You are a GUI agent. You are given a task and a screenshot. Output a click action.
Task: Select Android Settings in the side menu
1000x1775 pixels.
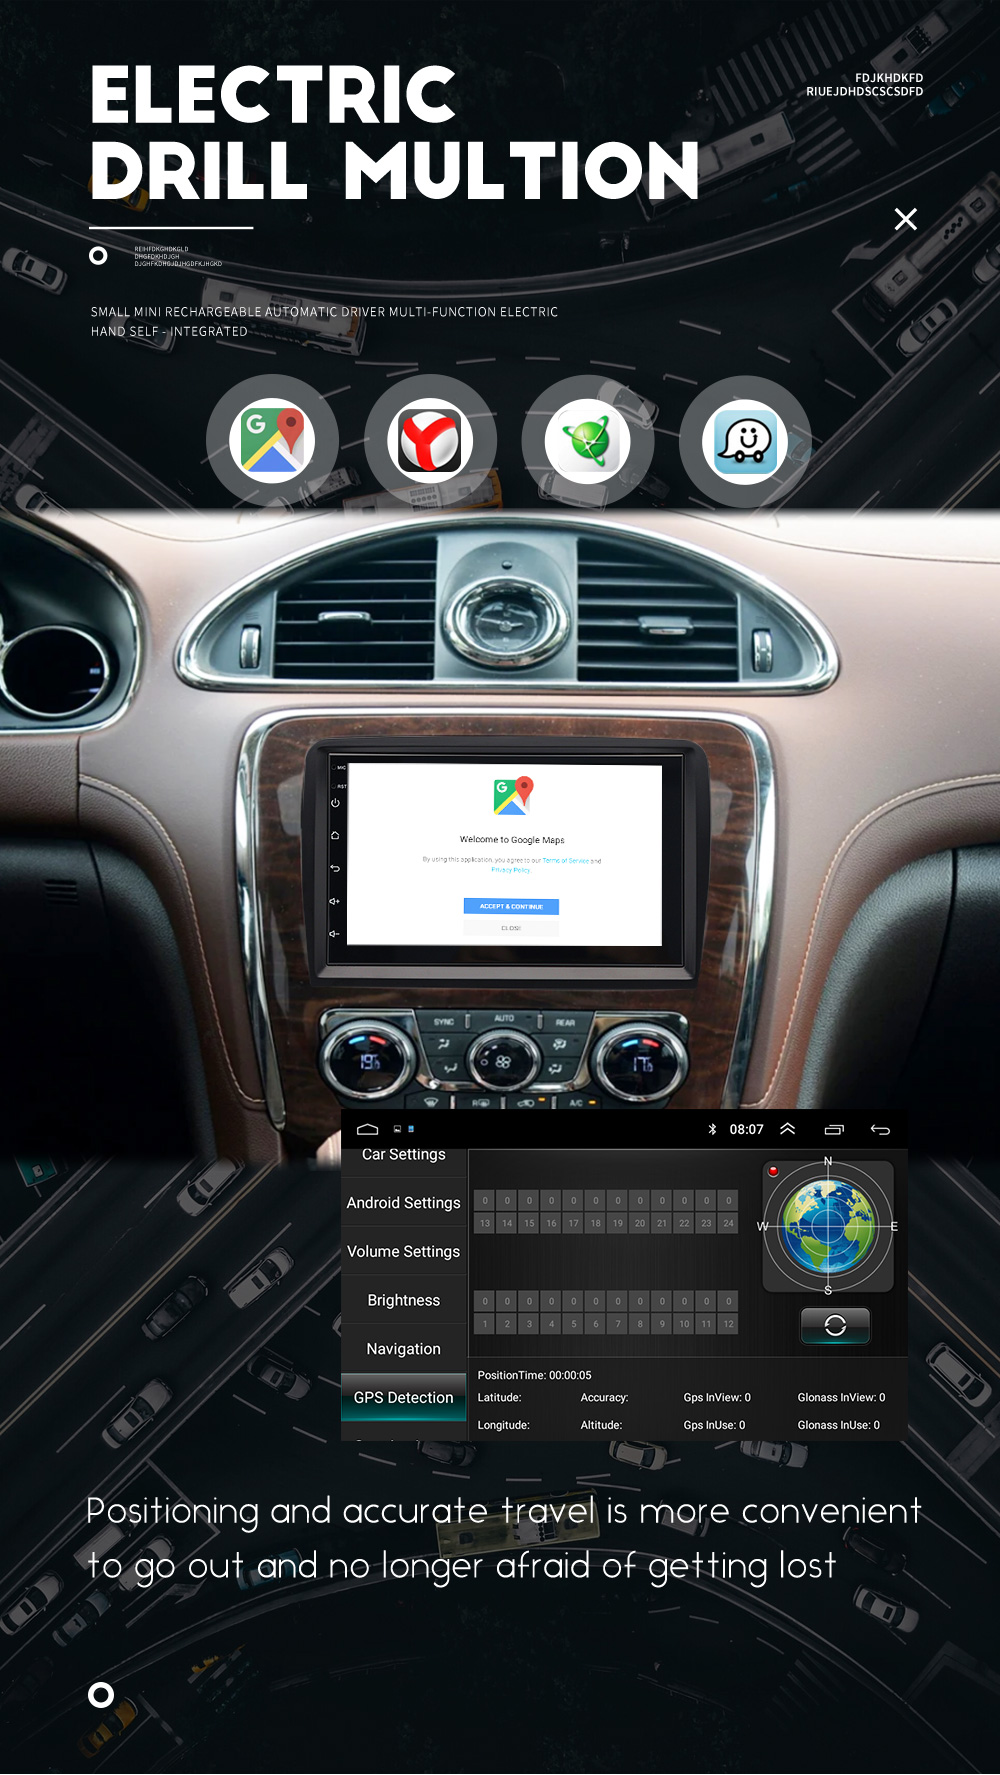click(x=404, y=1203)
